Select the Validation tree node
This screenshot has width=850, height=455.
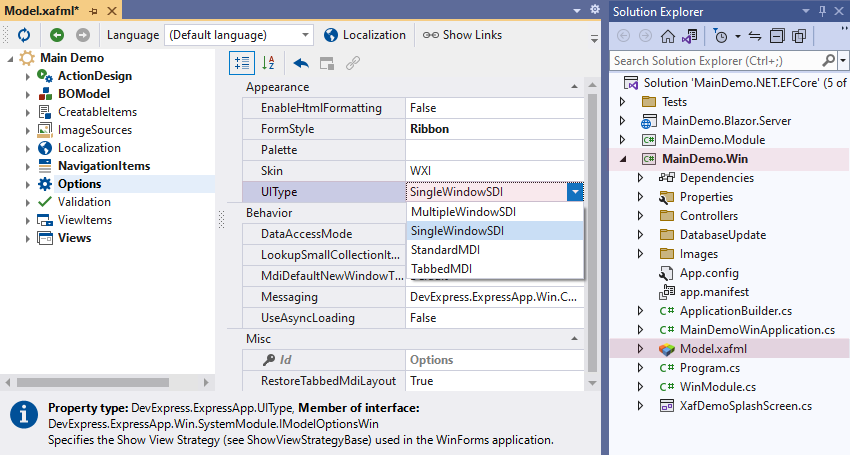(x=84, y=202)
